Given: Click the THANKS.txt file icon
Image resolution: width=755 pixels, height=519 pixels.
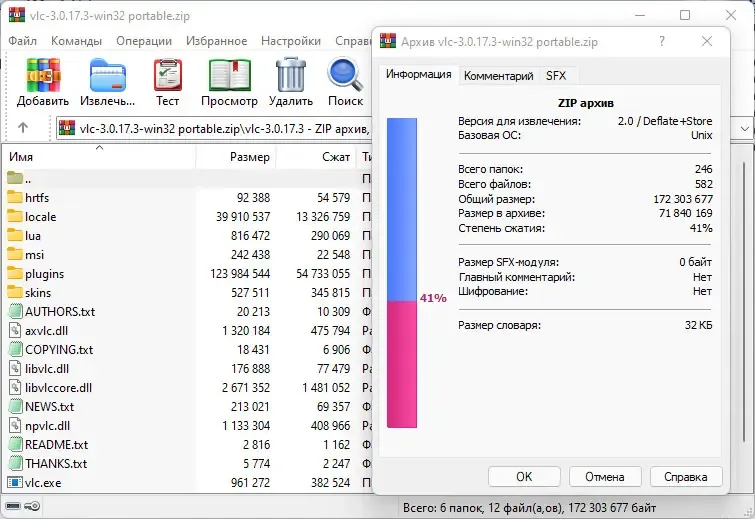Looking at the screenshot, I should tap(15, 464).
